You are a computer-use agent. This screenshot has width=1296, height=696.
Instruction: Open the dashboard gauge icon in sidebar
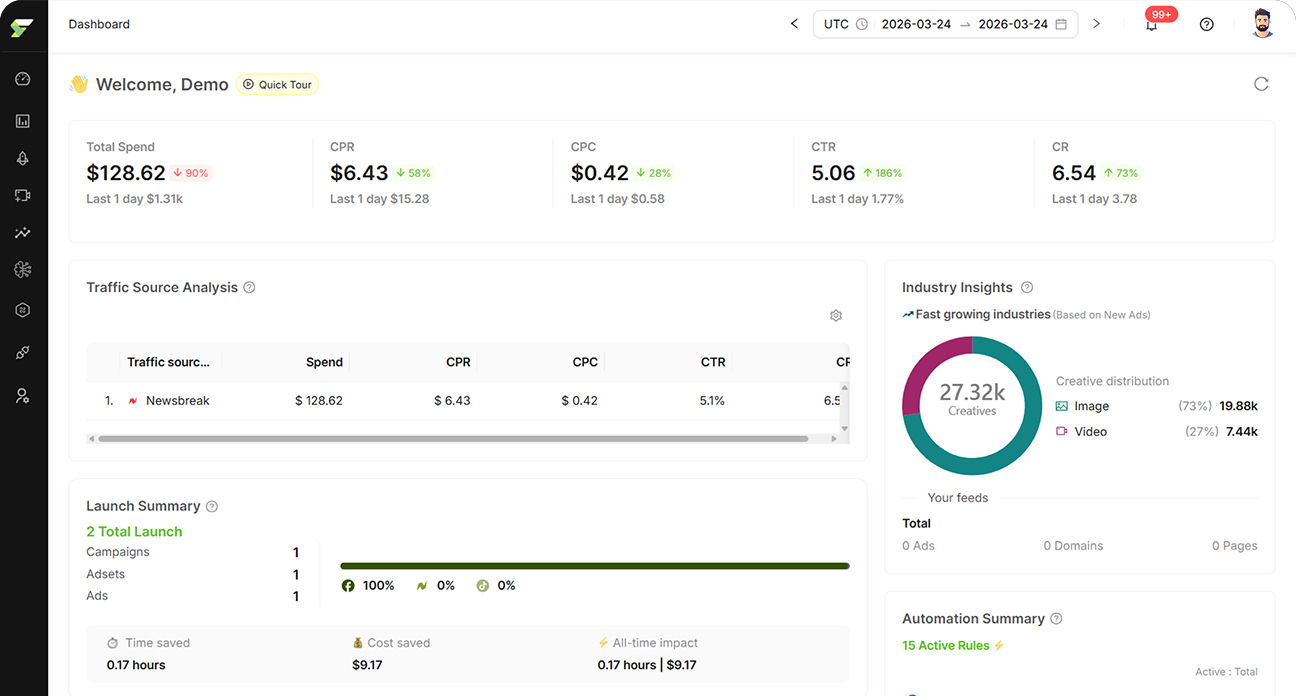(23, 79)
